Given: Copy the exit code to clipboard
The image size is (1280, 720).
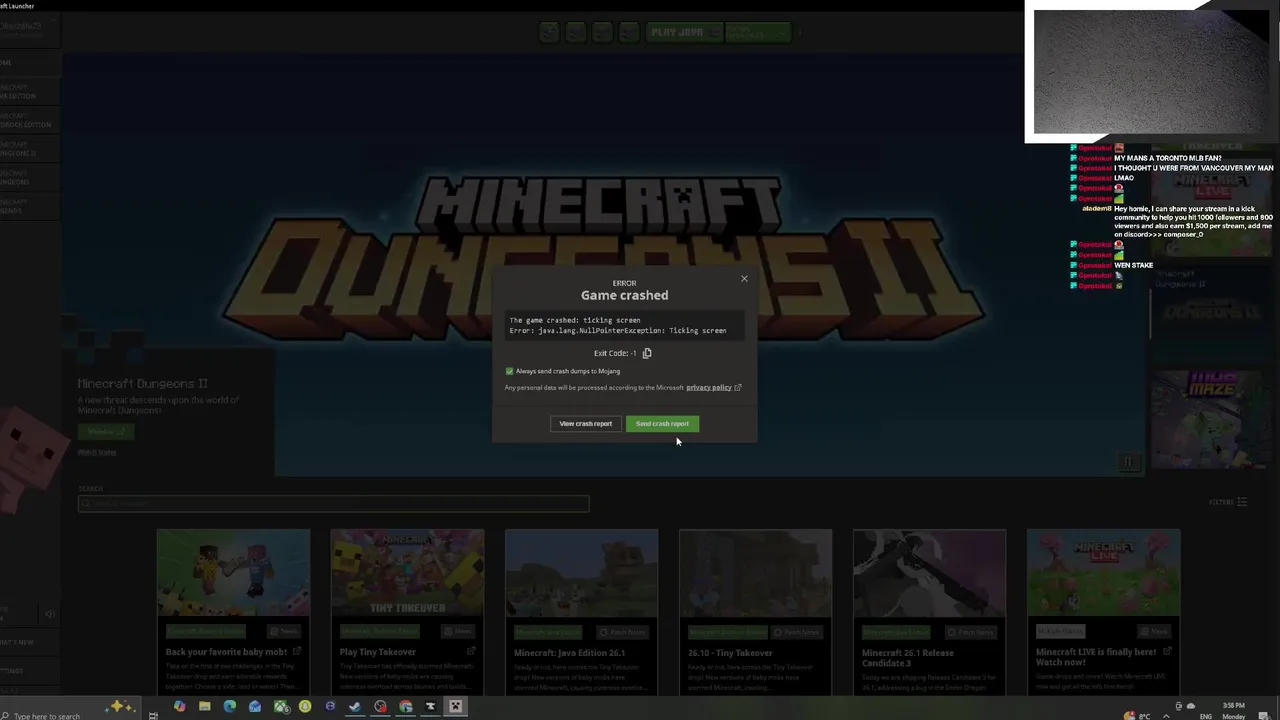Looking at the screenshot, I should pyautogui.click(x=647, y=353).
